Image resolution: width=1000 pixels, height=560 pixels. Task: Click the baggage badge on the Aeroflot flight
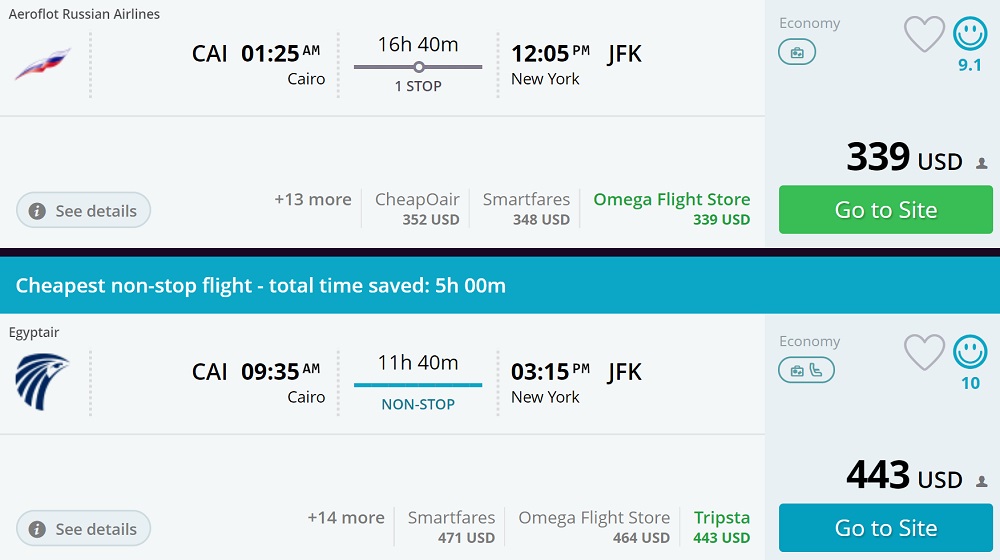[797, 53]
